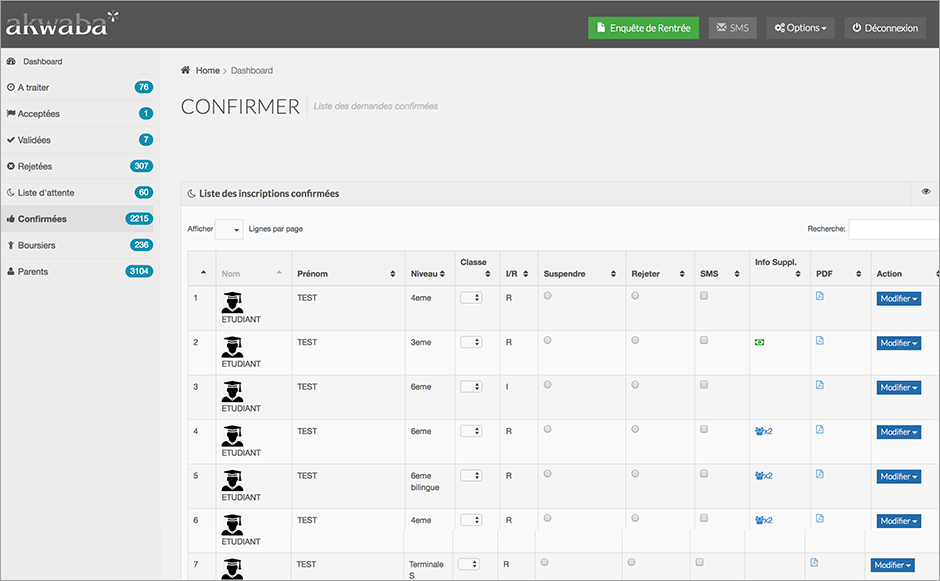The width and height of the screenshot is (940, 581).
Task: Click the siblings x2 icon in row 6
Action: click(764, 520)
